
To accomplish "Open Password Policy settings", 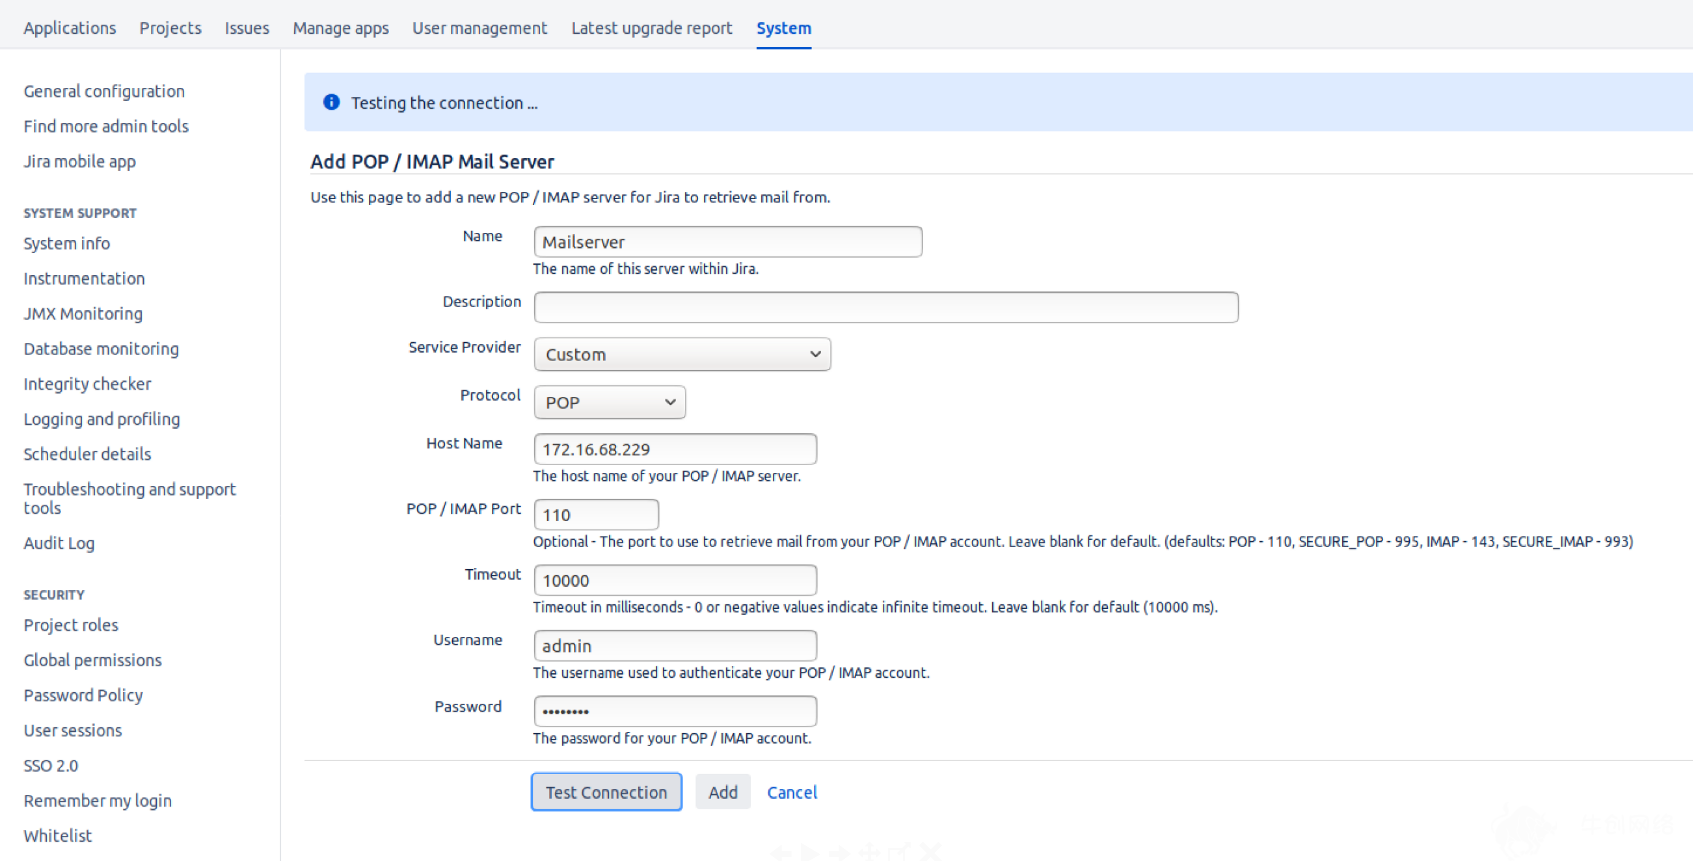I will [x=83, y=695].
